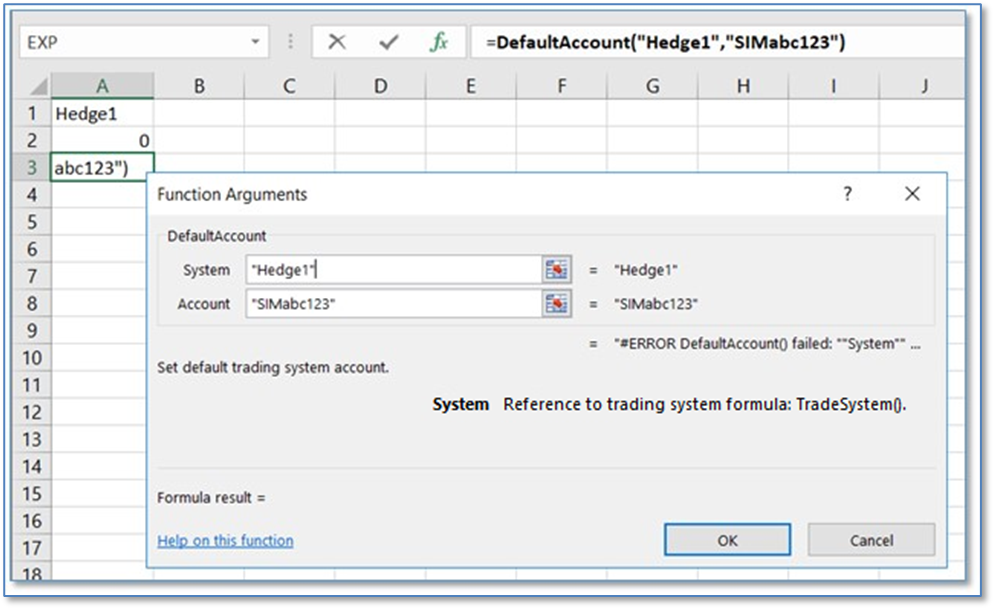Open the Name Box dropdown arrow

(x=256, y=43)
